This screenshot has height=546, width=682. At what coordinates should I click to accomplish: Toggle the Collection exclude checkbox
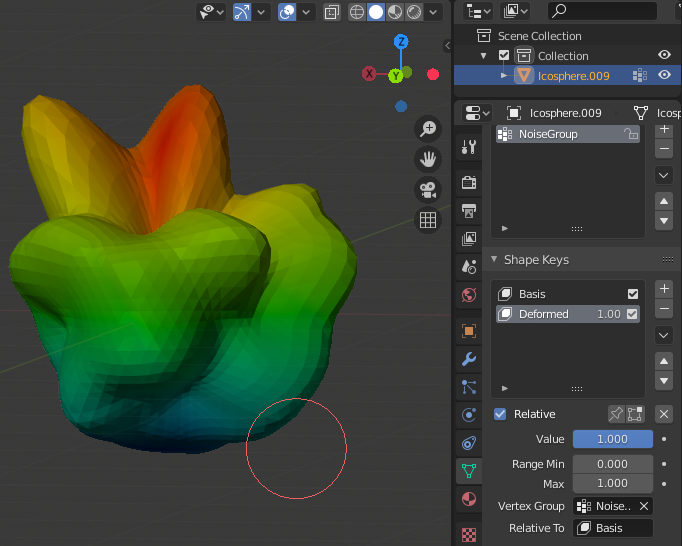point(504,55)
